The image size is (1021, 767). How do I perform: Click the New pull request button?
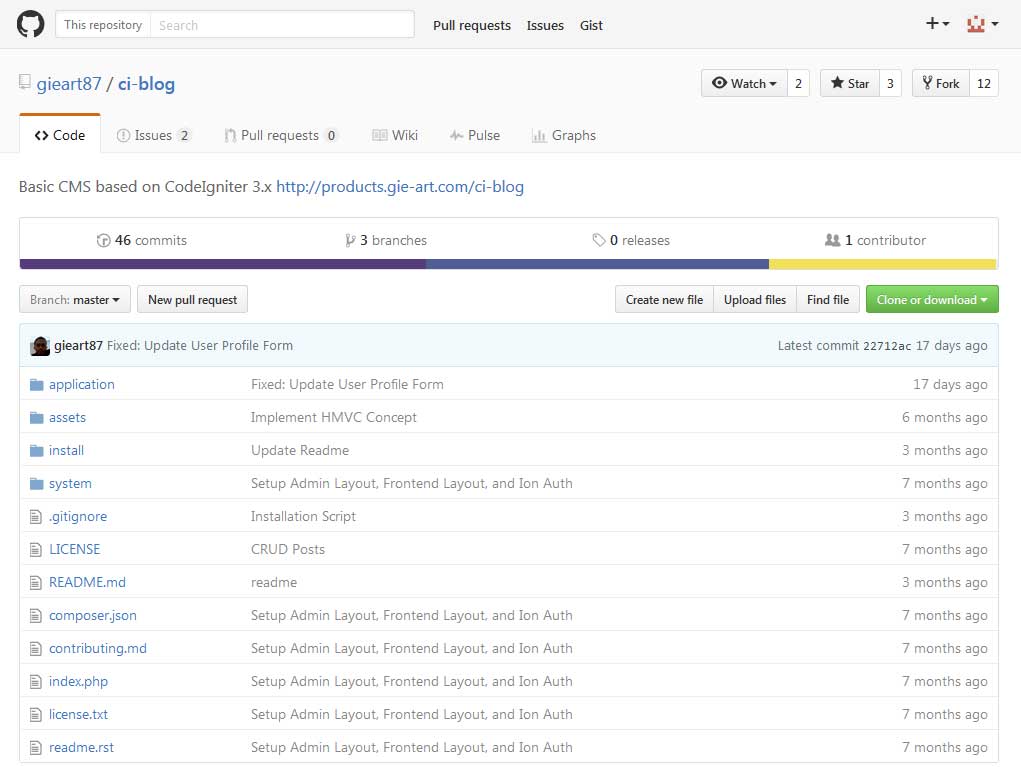coord(192,300)
